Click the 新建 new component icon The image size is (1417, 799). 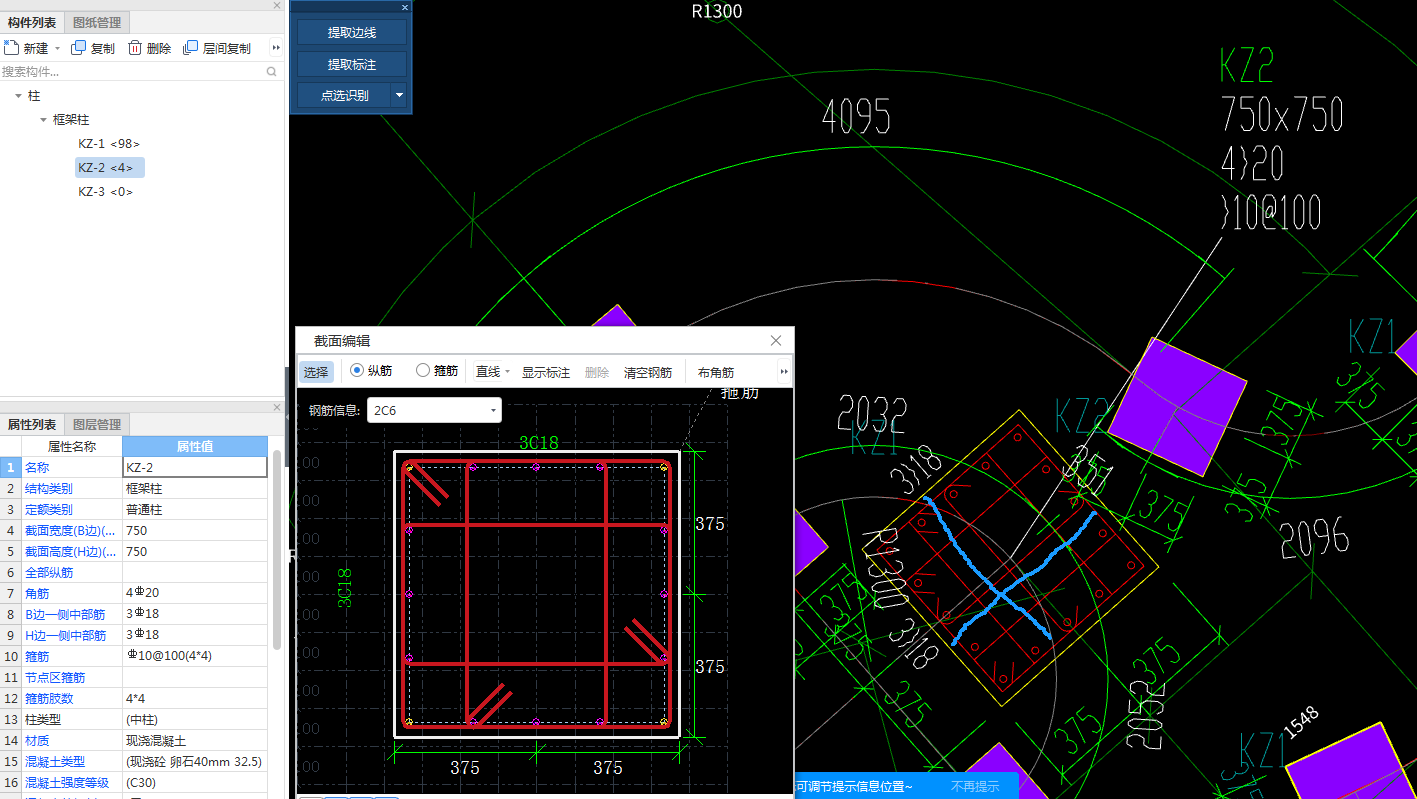[x=11, y=48]
